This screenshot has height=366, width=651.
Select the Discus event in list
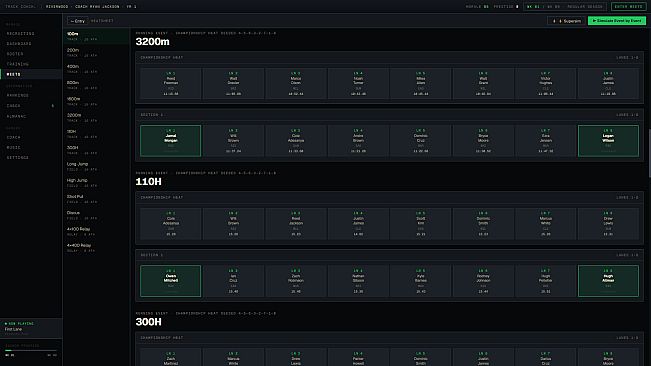pyautogui.click(x=96, y=215)
